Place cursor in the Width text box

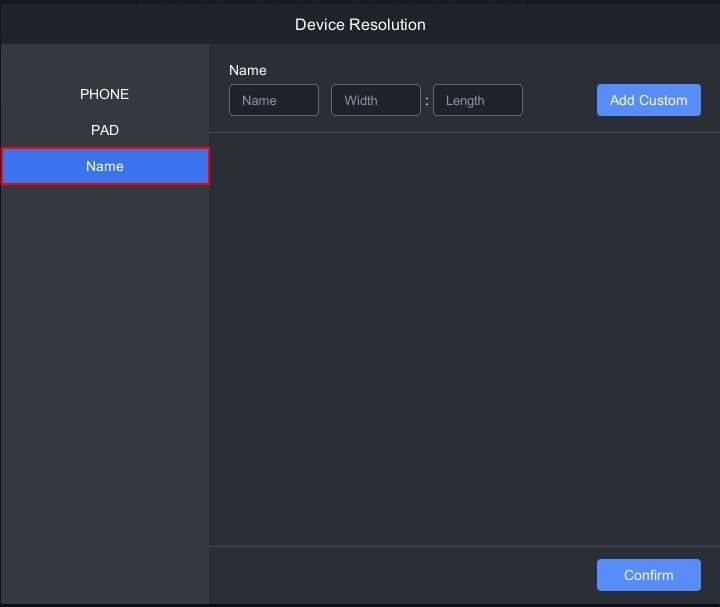375,100
